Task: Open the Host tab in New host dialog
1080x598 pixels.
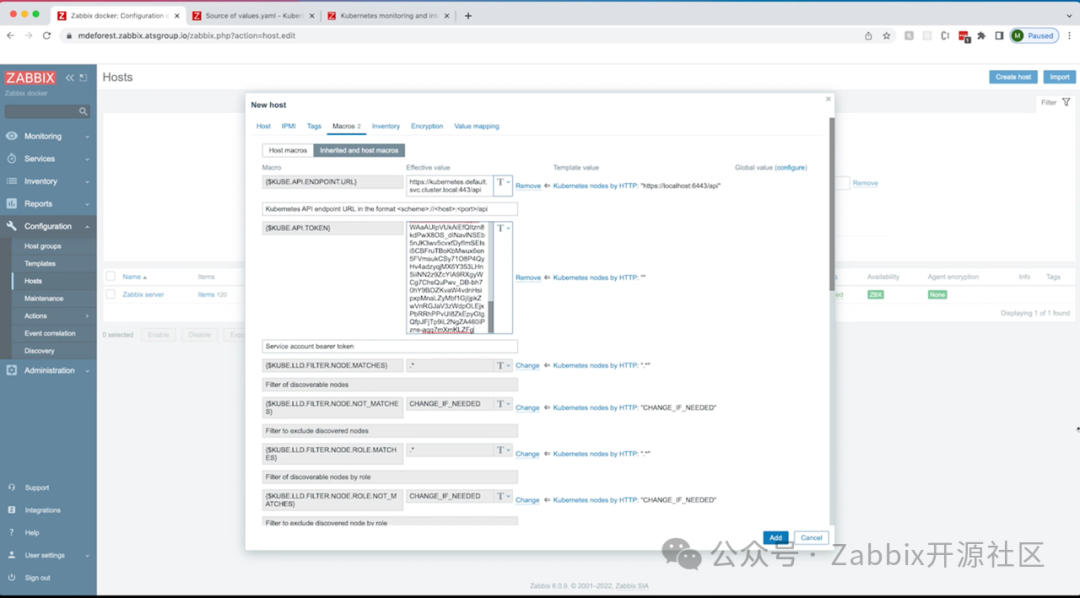Action: pos(263,126)
